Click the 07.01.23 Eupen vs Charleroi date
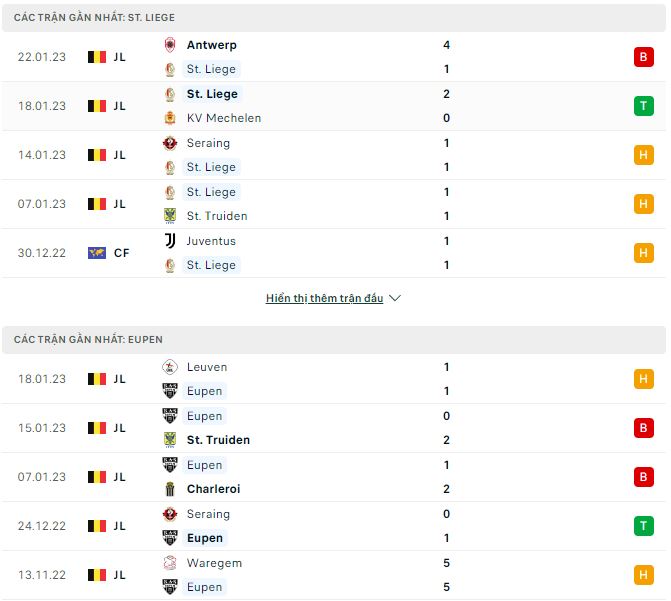Image resolution: width=671 pixels, height=601 pixels. click(x=42, y=477)
